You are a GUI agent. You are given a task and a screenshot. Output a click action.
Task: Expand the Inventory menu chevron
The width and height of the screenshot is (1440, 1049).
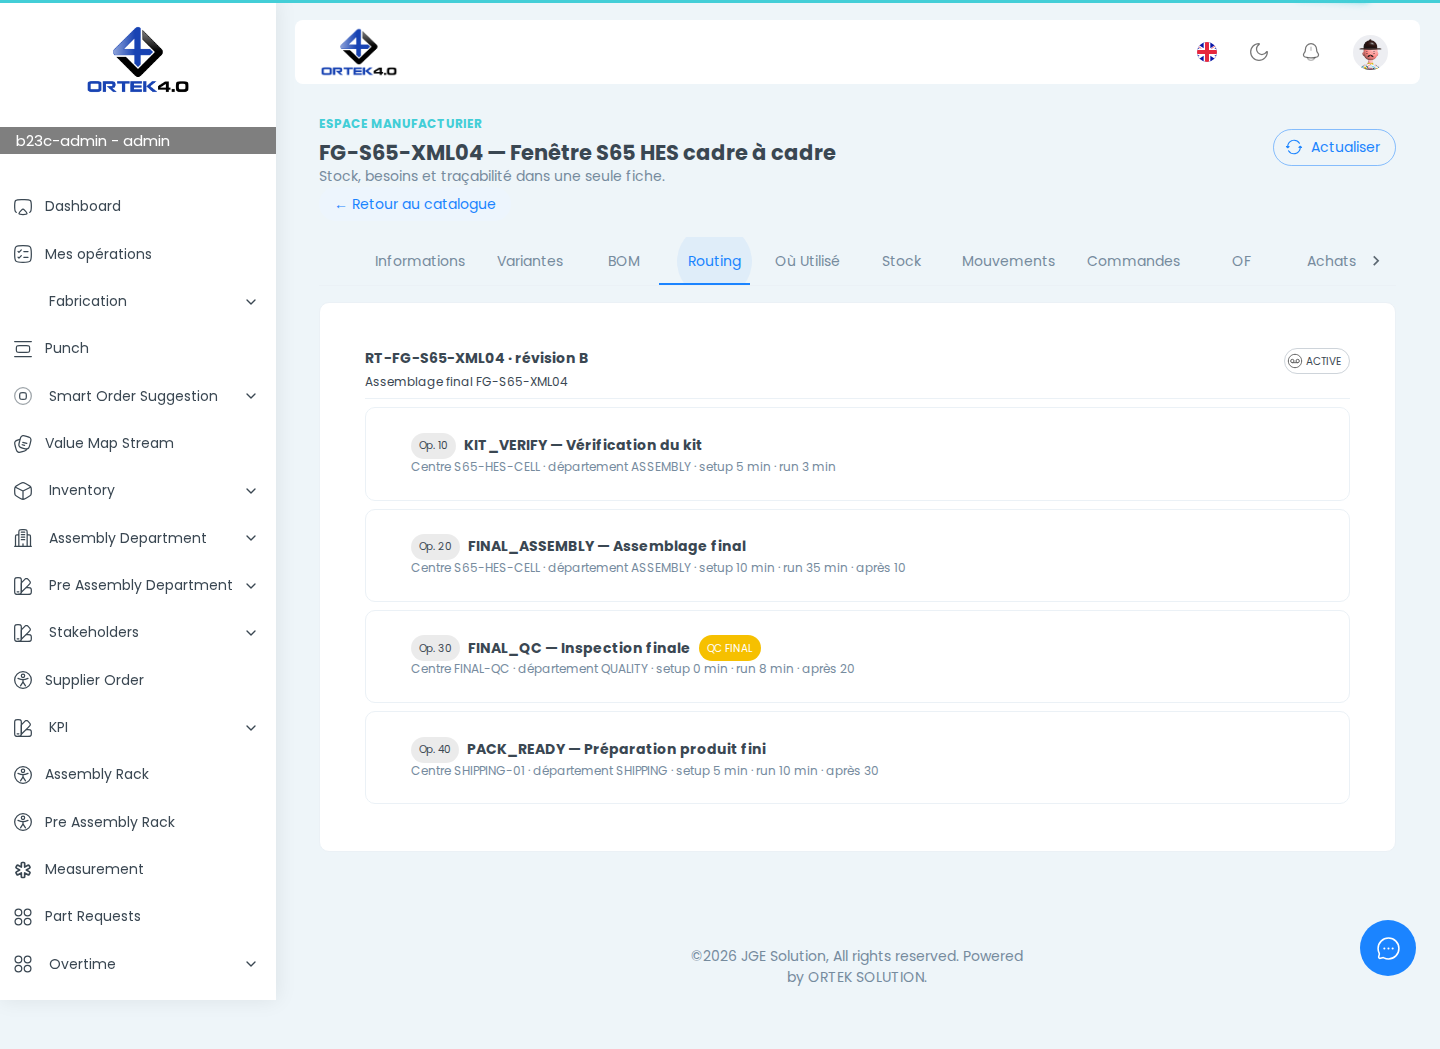pos(251,491)
